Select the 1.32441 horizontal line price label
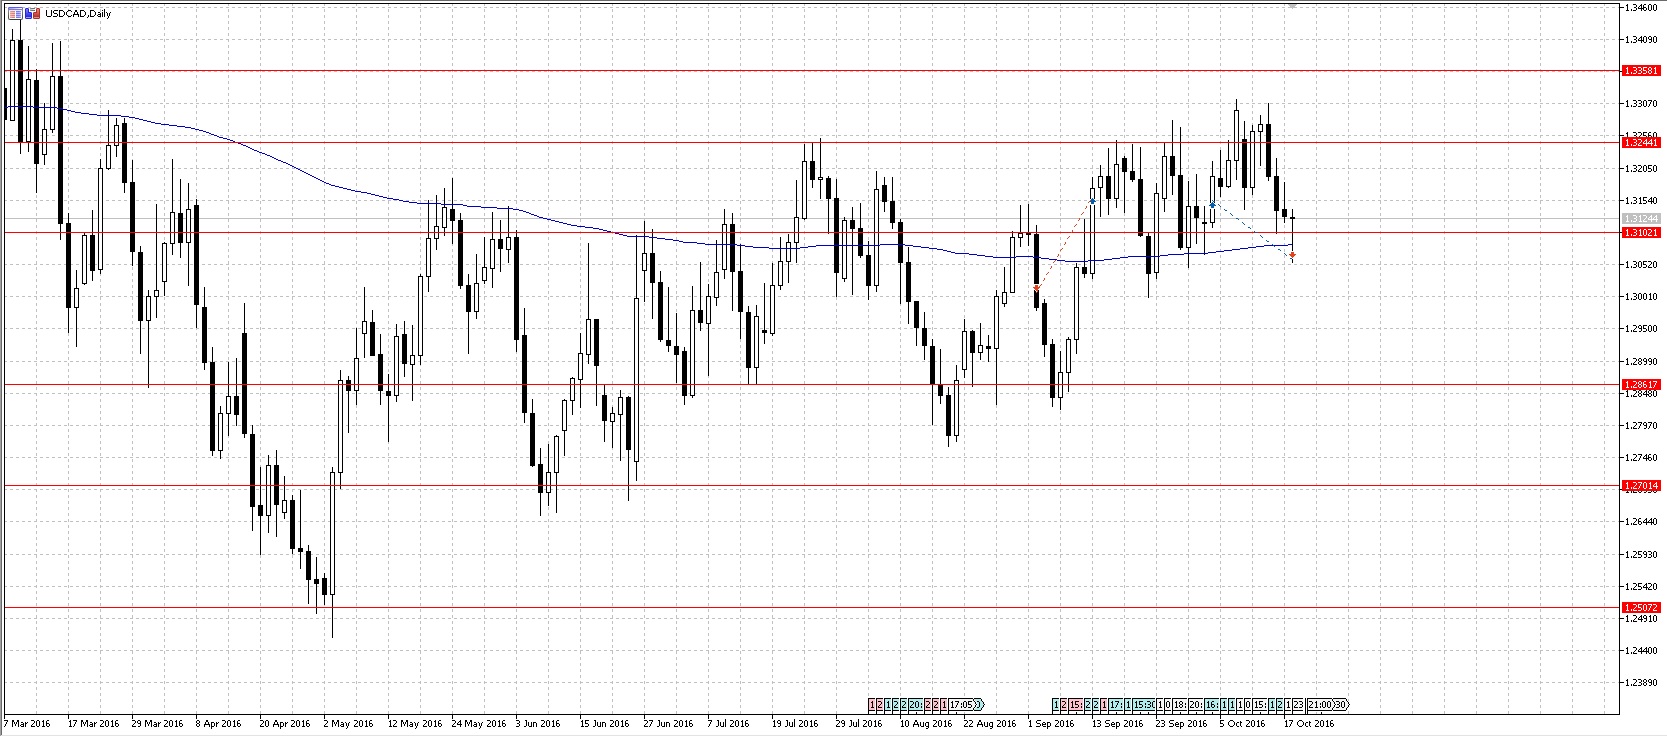Viewport: 1667px width, 737px height. [1641, 143]
